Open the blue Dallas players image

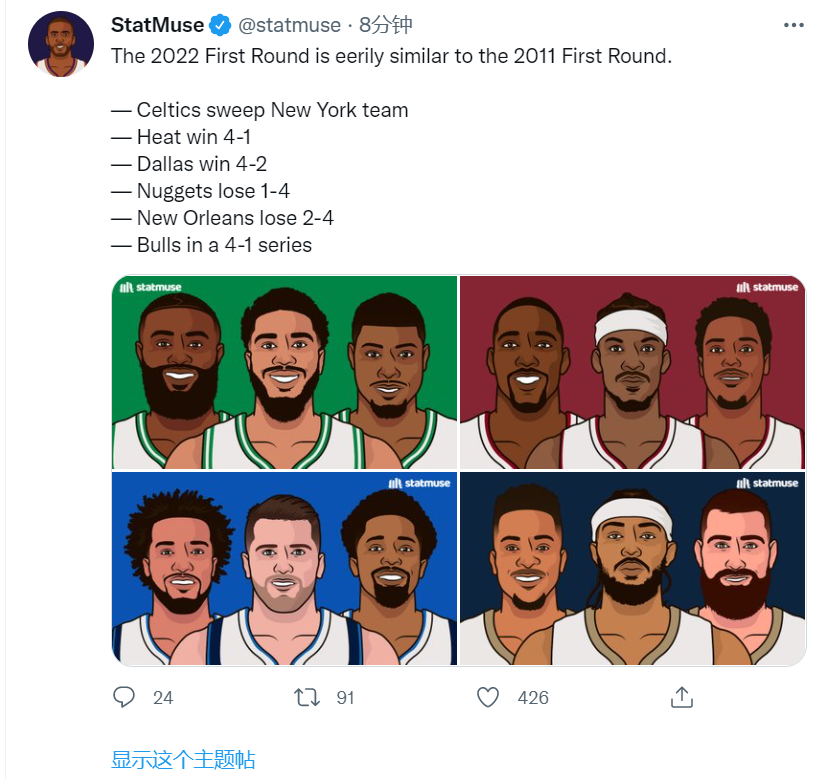(x=284, y=568)
